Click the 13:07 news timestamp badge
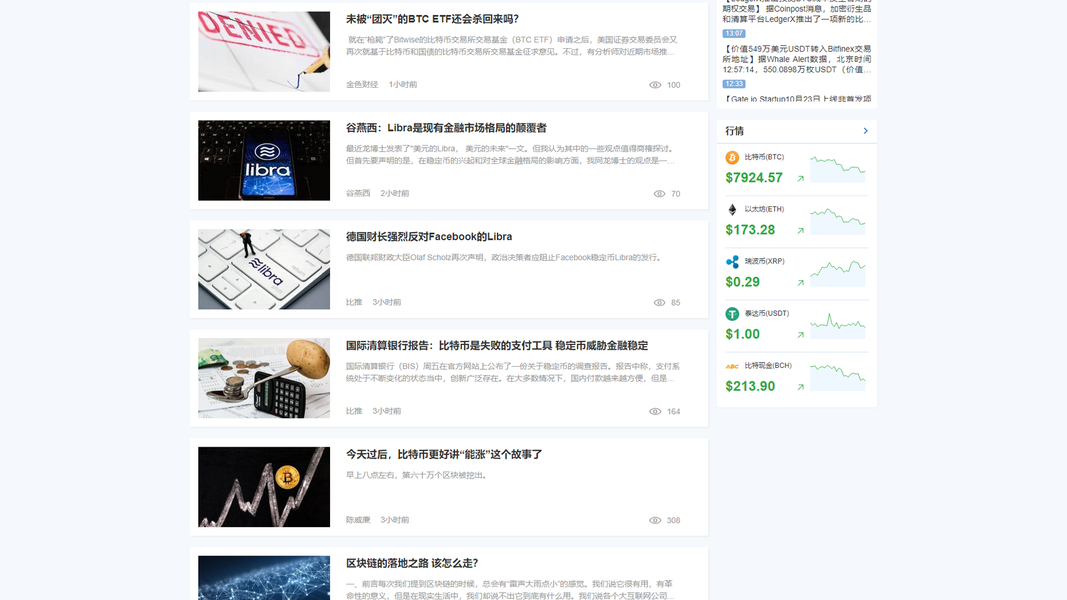The image size is (1067, 600). coord(734,33)
